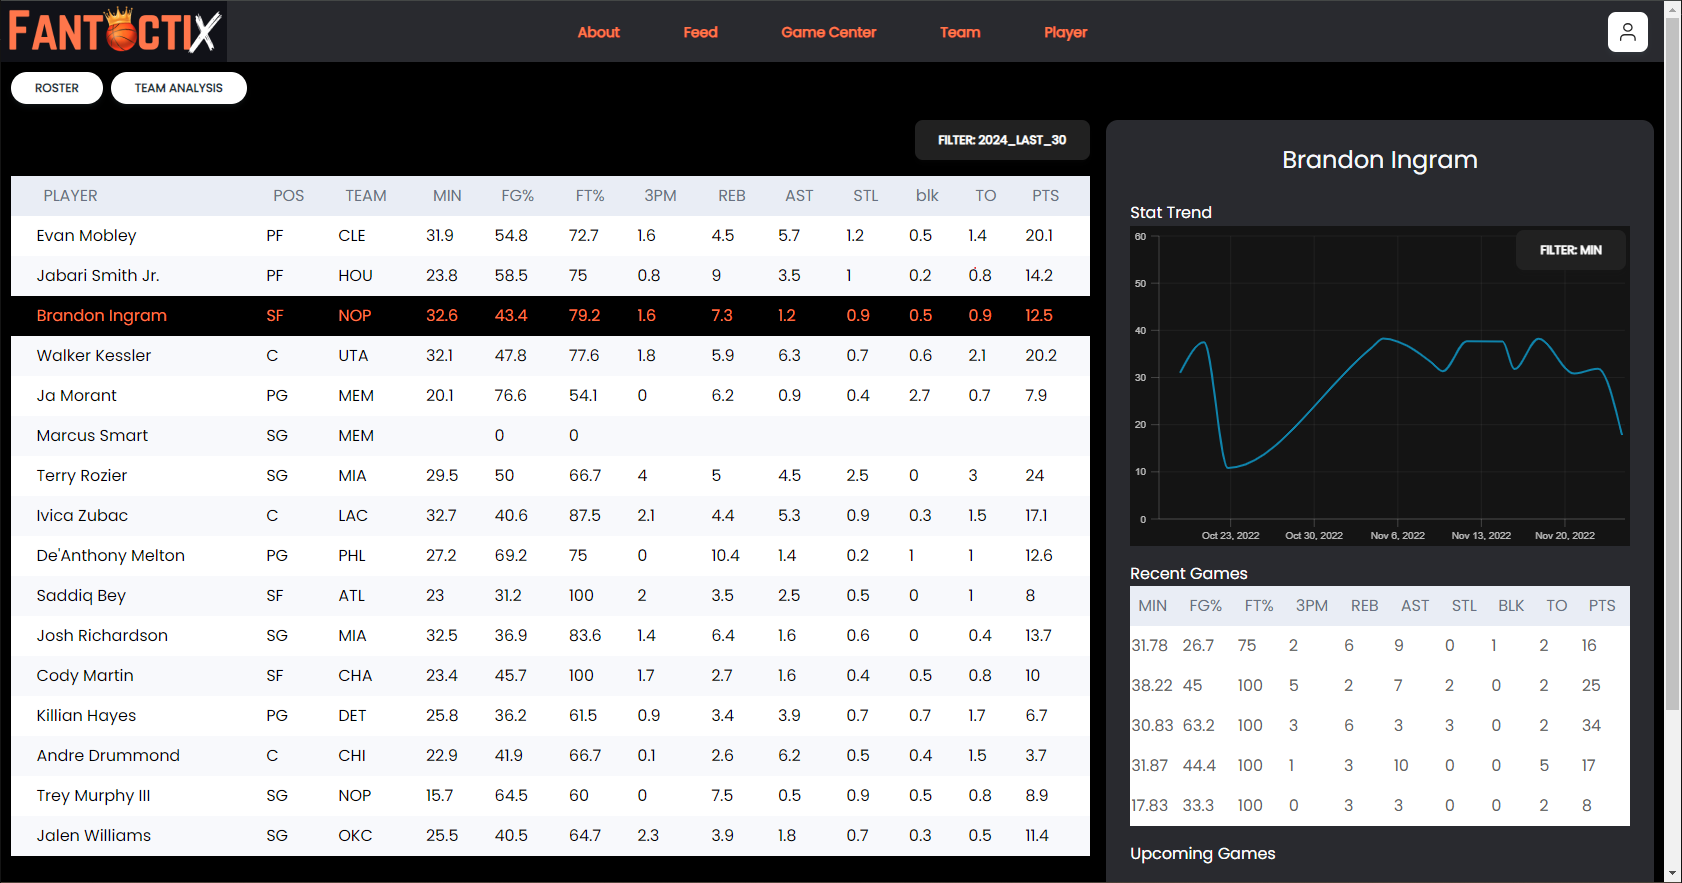Navigate to the Team page

pyautogui.click(x=959, y=32)
